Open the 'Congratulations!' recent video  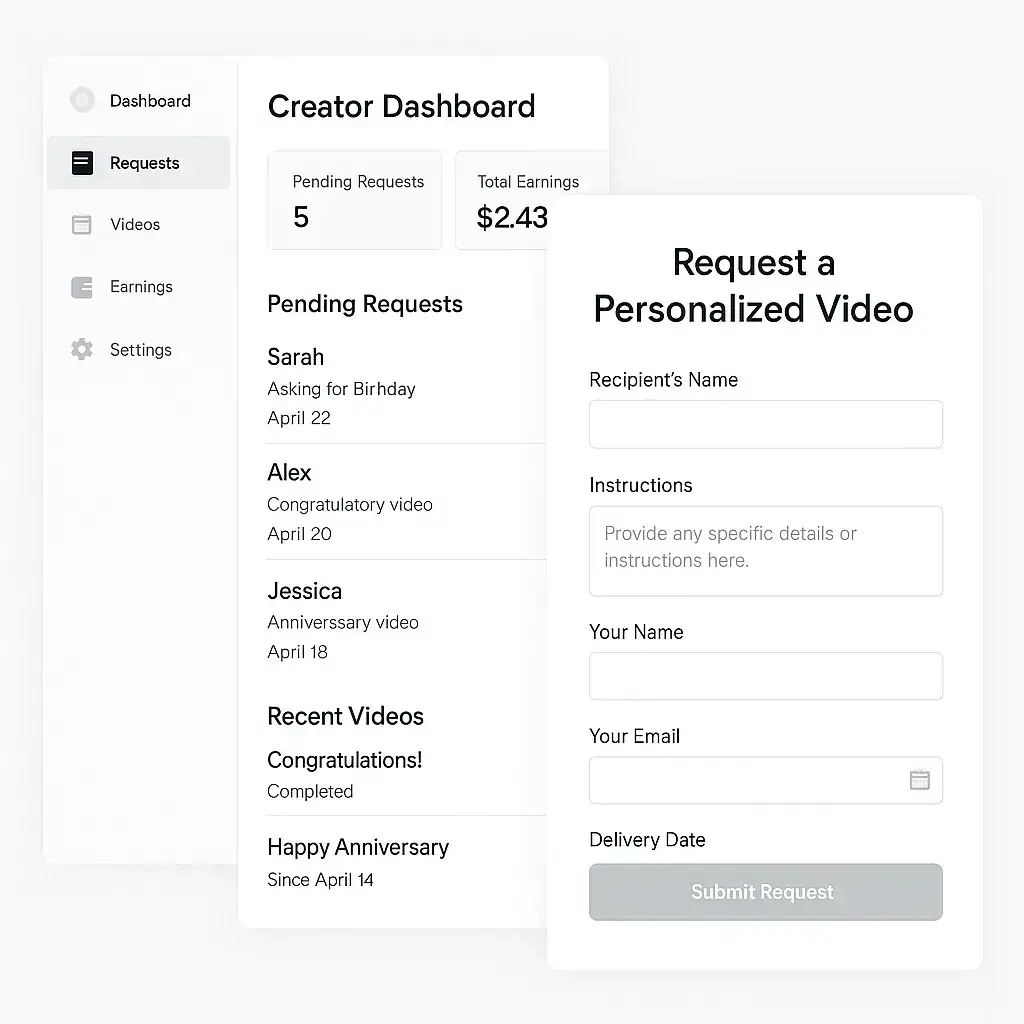point(345,760)
